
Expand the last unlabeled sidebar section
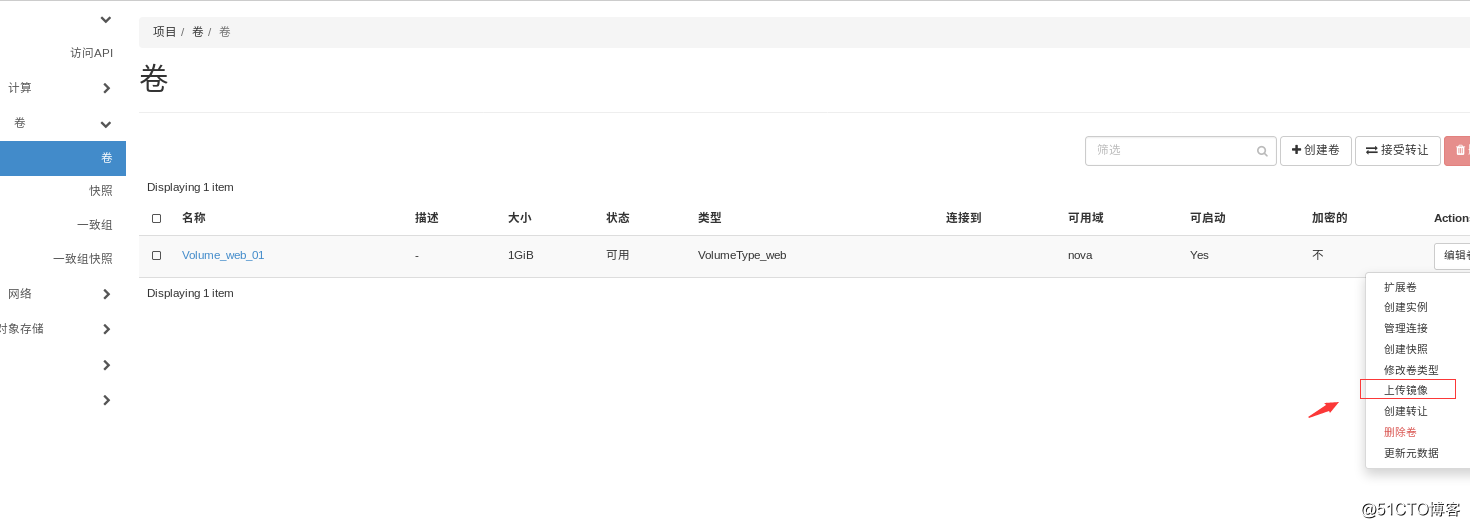coord(106,400)
